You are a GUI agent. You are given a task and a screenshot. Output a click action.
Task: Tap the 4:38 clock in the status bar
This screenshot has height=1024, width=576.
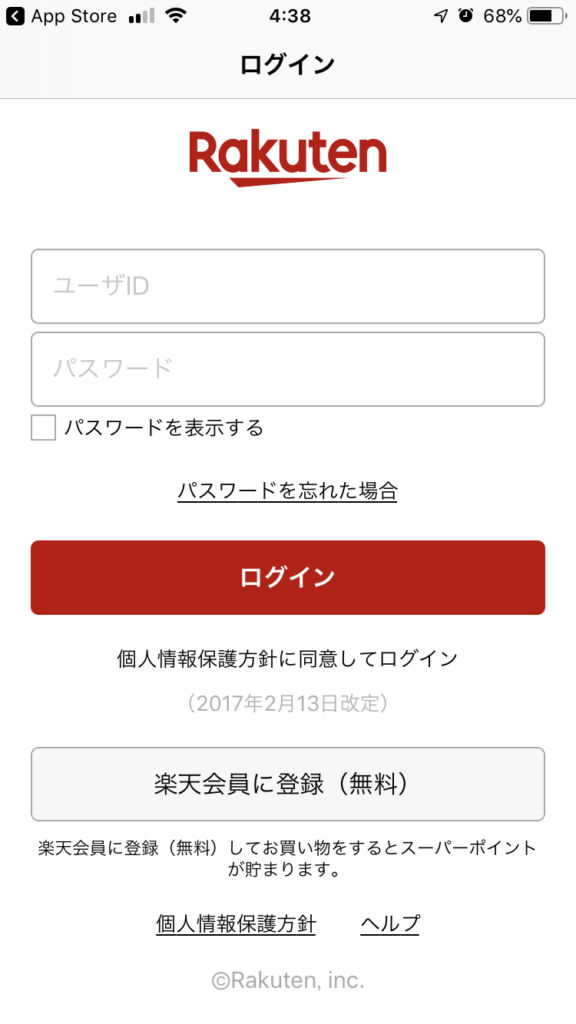point(289,16)
